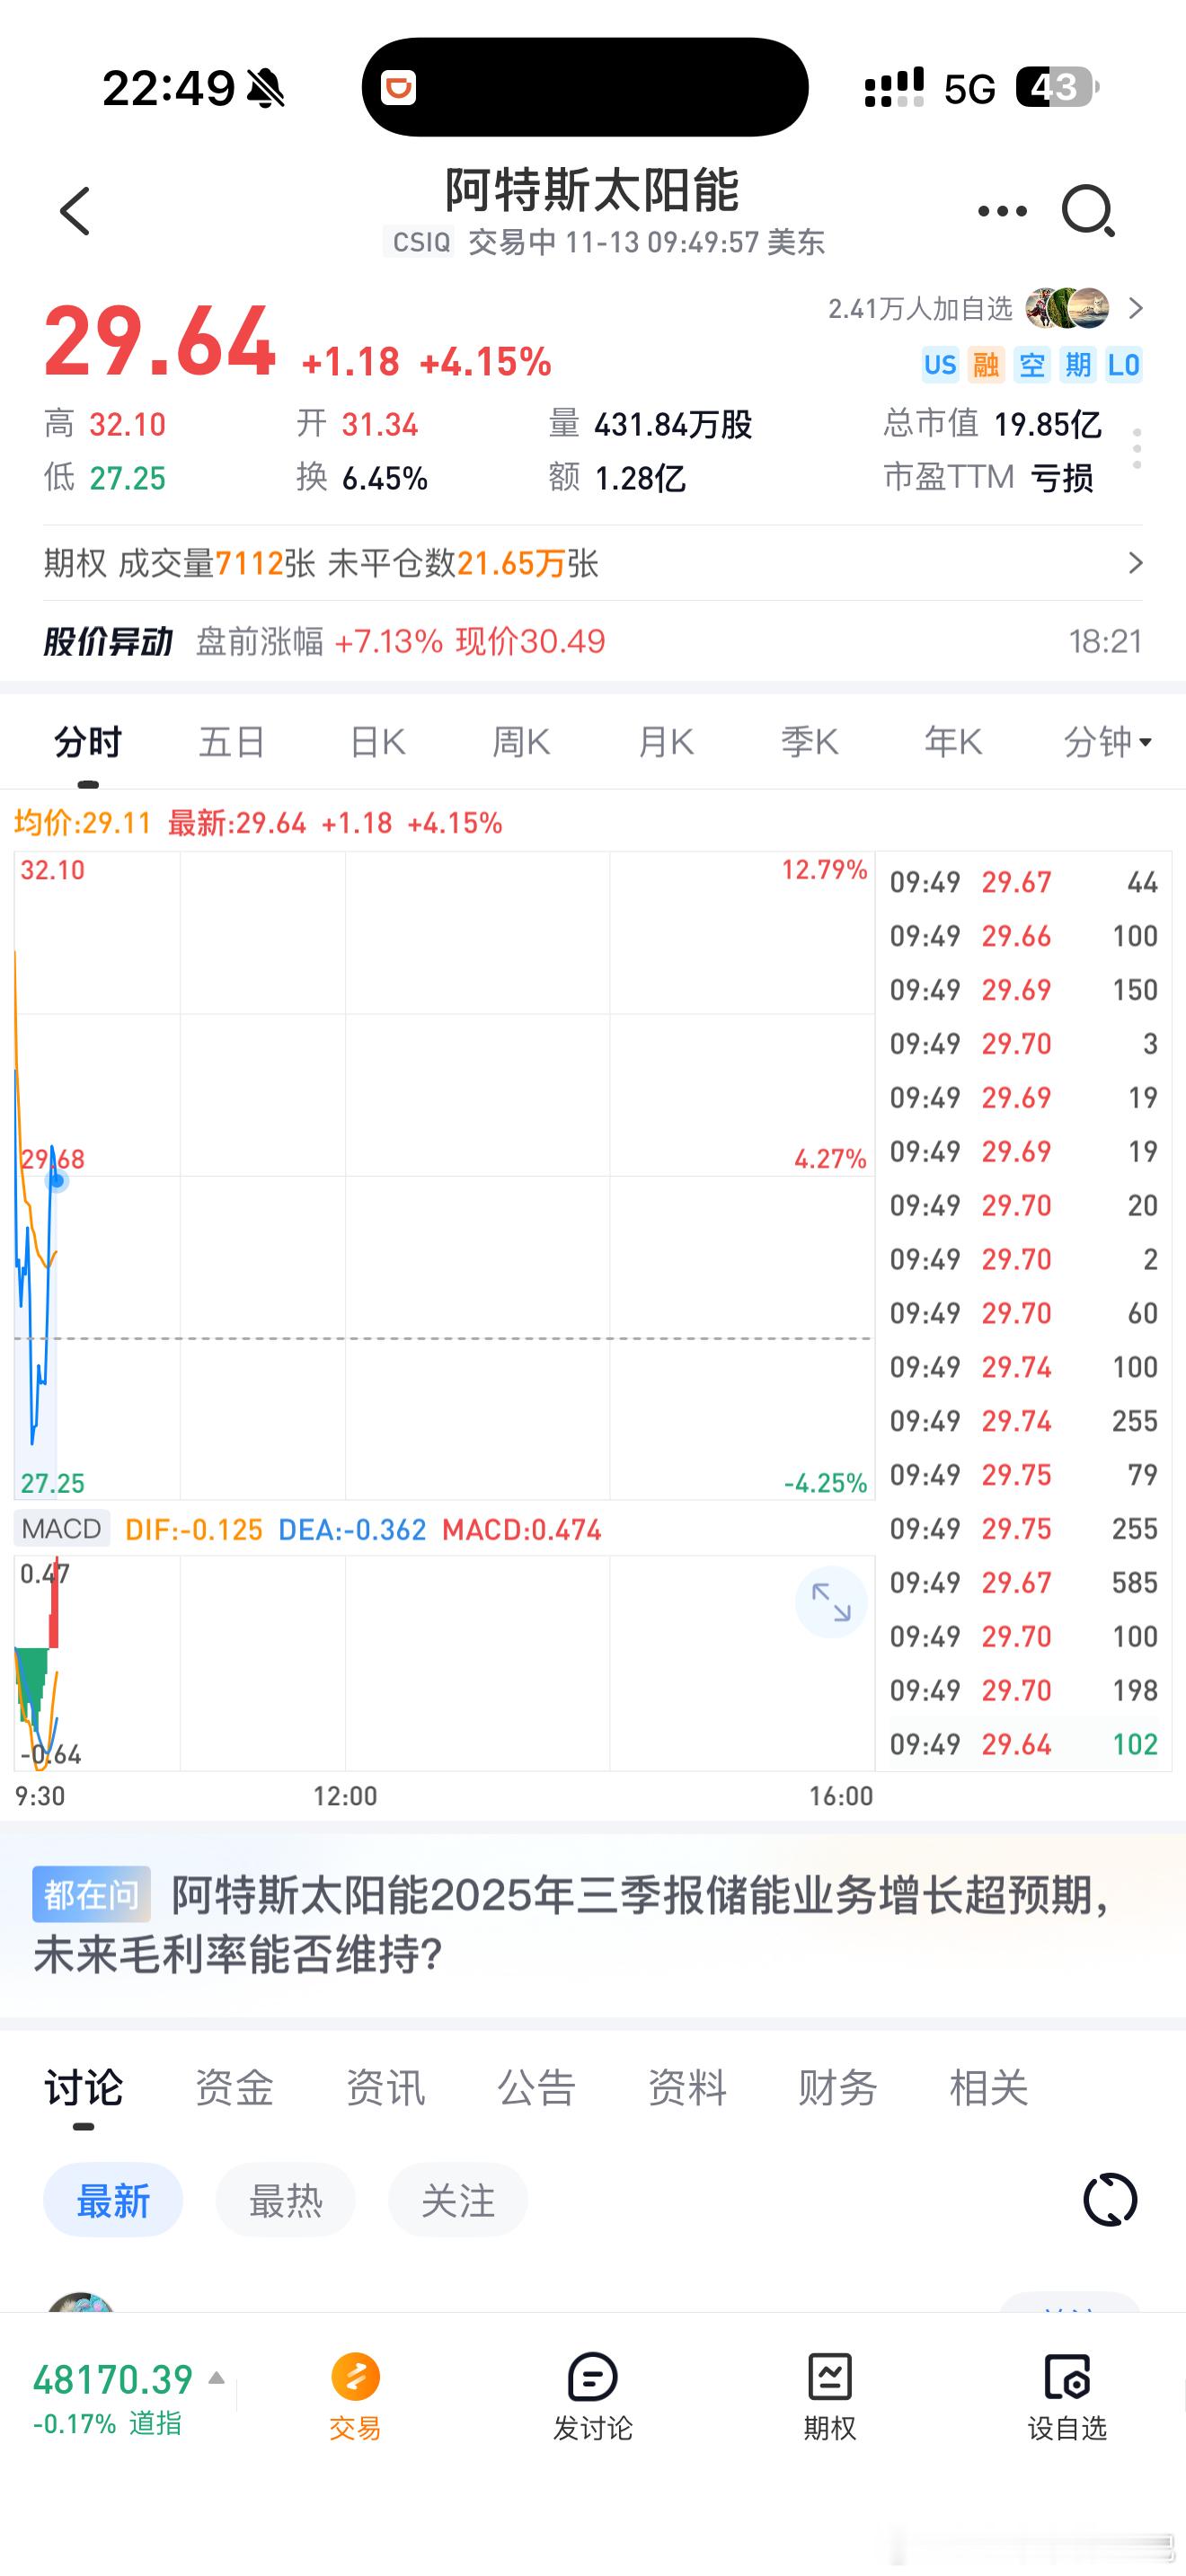Tap the 总市值 19.85亿 value

tap(1047, 424)
